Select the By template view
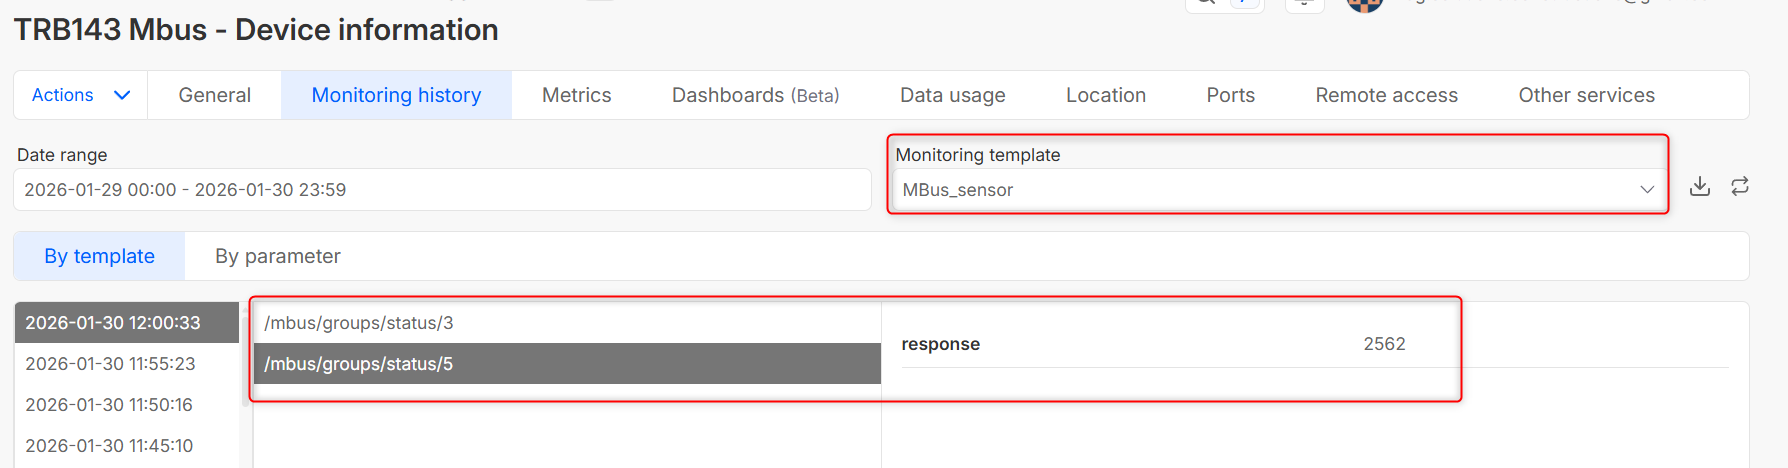This screenshot has height=468, width=1788. click(99, 256)
